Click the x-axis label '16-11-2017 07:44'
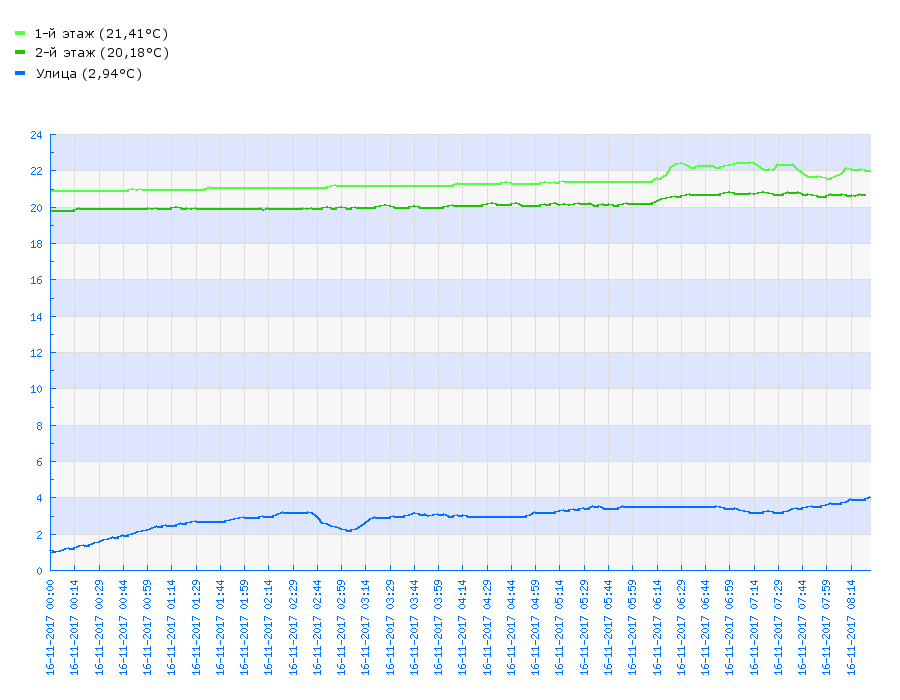900x700 pixels. [x=802, y=627]
